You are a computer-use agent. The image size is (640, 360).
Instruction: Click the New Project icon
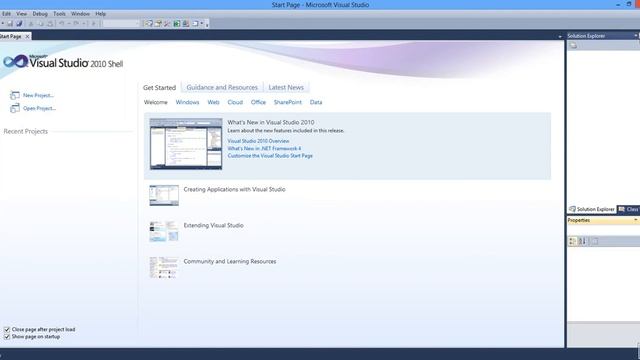coord(15,95)
